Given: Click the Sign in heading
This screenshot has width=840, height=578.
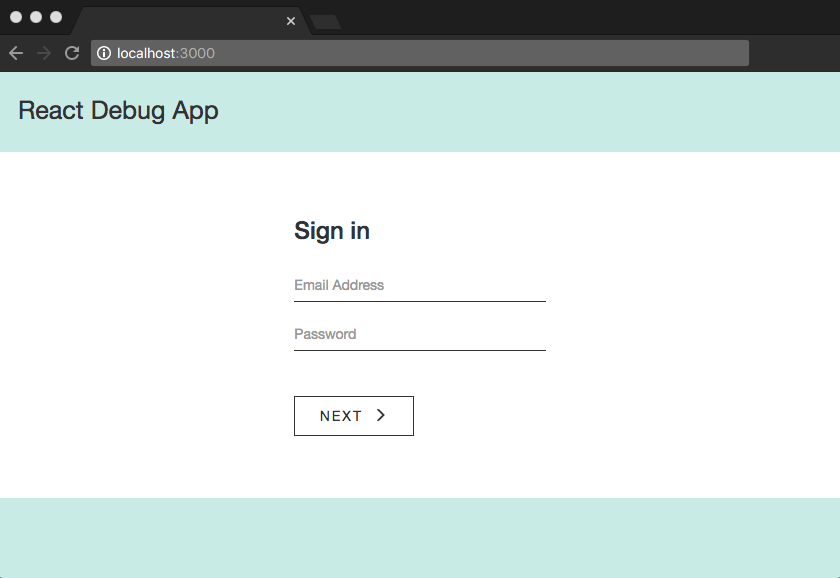Looking at the screenshot, I should coord(332,231).
